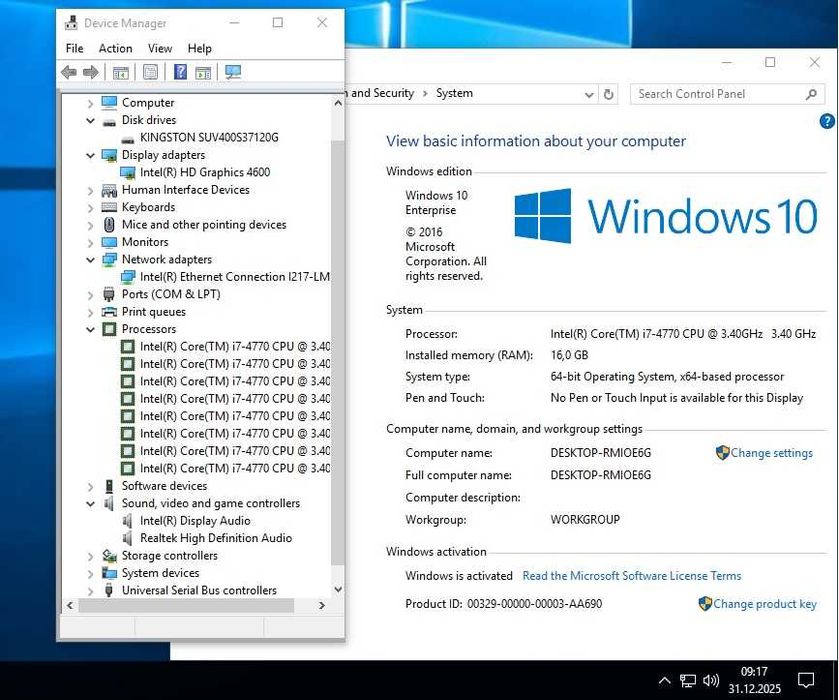The height and width of the screenshot is (700, 839).
Task: Open the View menu in Device Manager
Action: [160, 48]
